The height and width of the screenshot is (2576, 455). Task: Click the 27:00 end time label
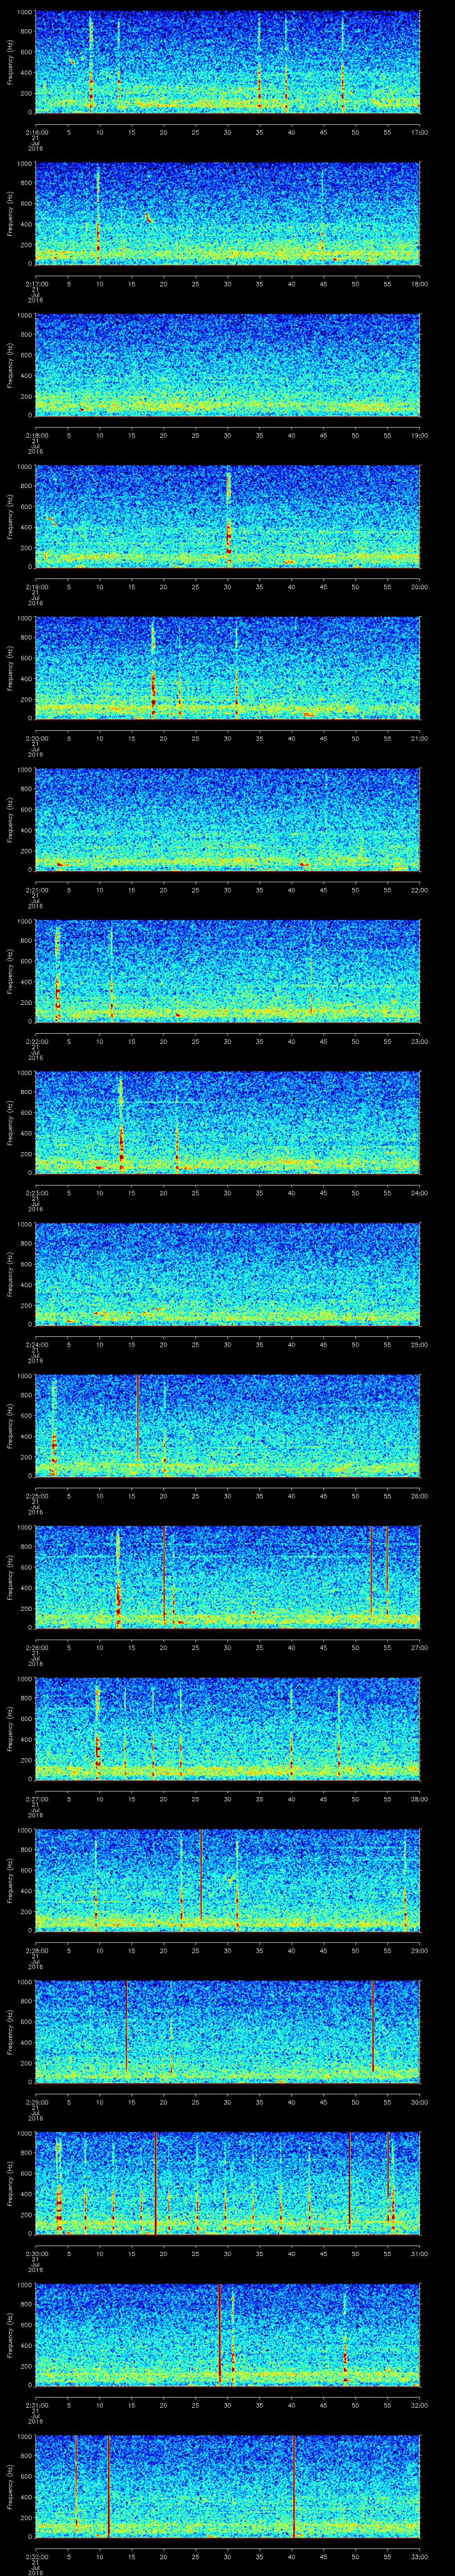tap(420, 1647)
